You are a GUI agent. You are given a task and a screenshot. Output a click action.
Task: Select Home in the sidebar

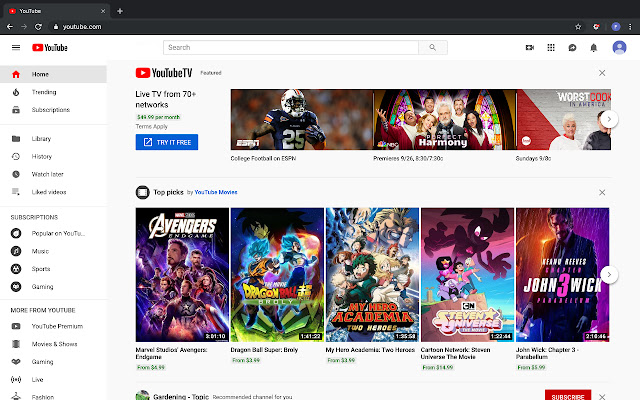pyautogui.click(x=53, y=74)
